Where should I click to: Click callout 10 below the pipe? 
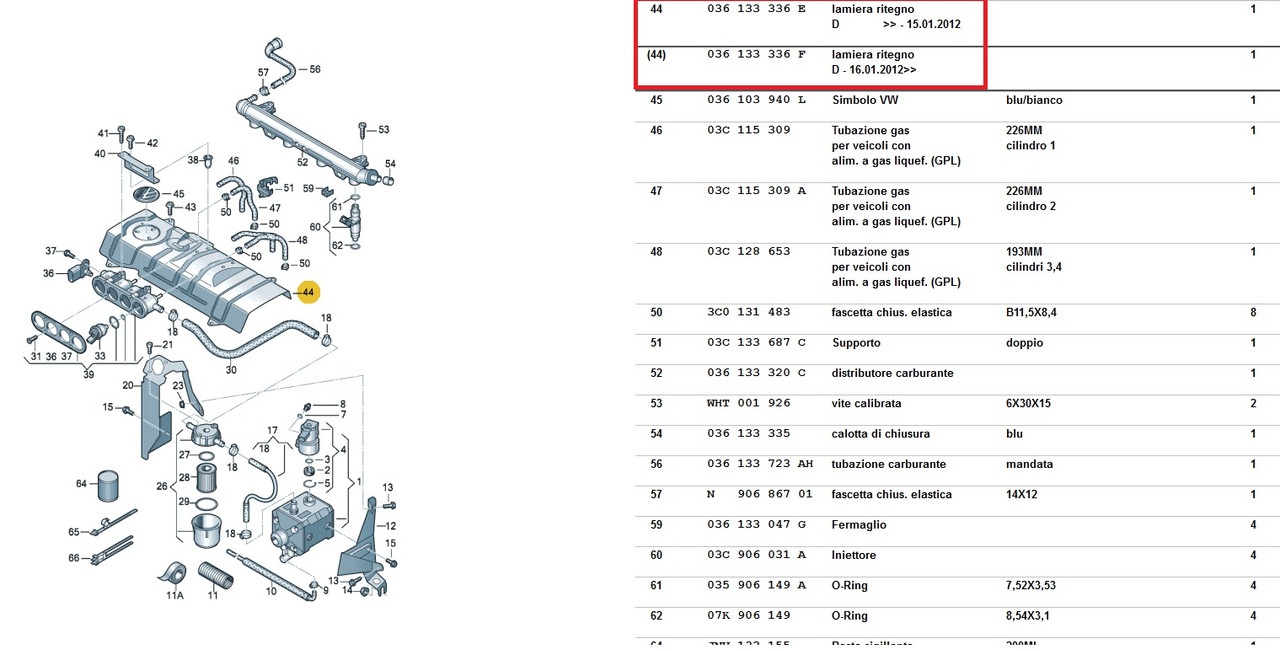tap(271, 592)
